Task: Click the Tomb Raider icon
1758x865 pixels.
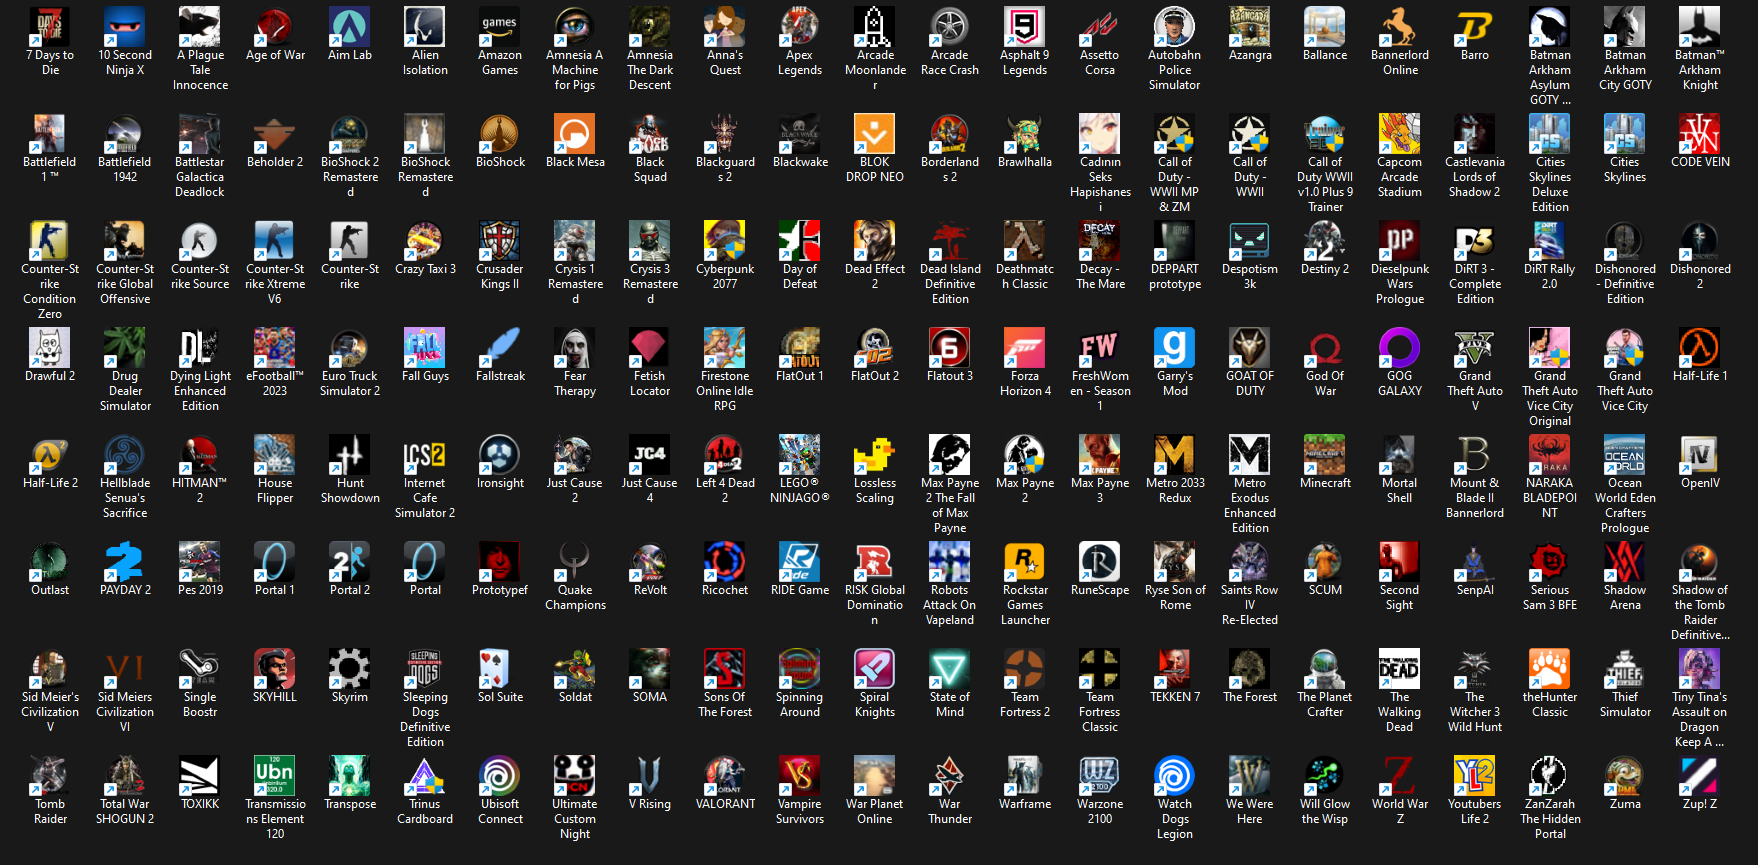Action: tap(50, 776)
